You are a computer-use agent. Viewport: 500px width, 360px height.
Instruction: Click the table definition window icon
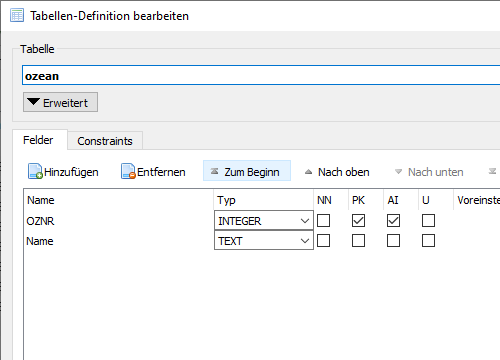click(x=17, y=15)
